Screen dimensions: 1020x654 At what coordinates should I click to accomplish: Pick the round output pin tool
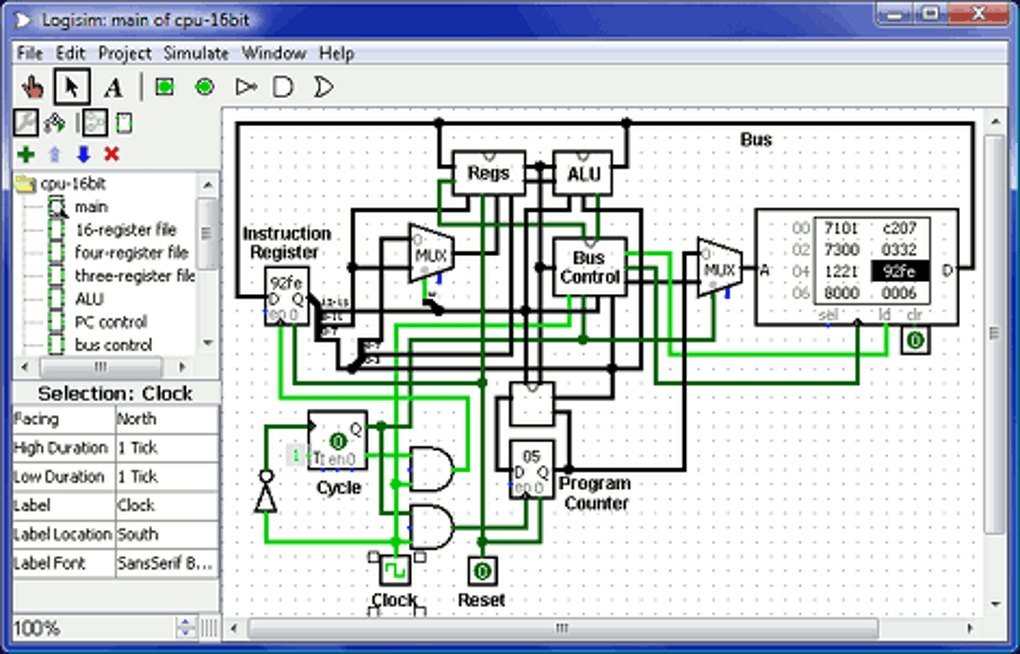pos(205,87)
